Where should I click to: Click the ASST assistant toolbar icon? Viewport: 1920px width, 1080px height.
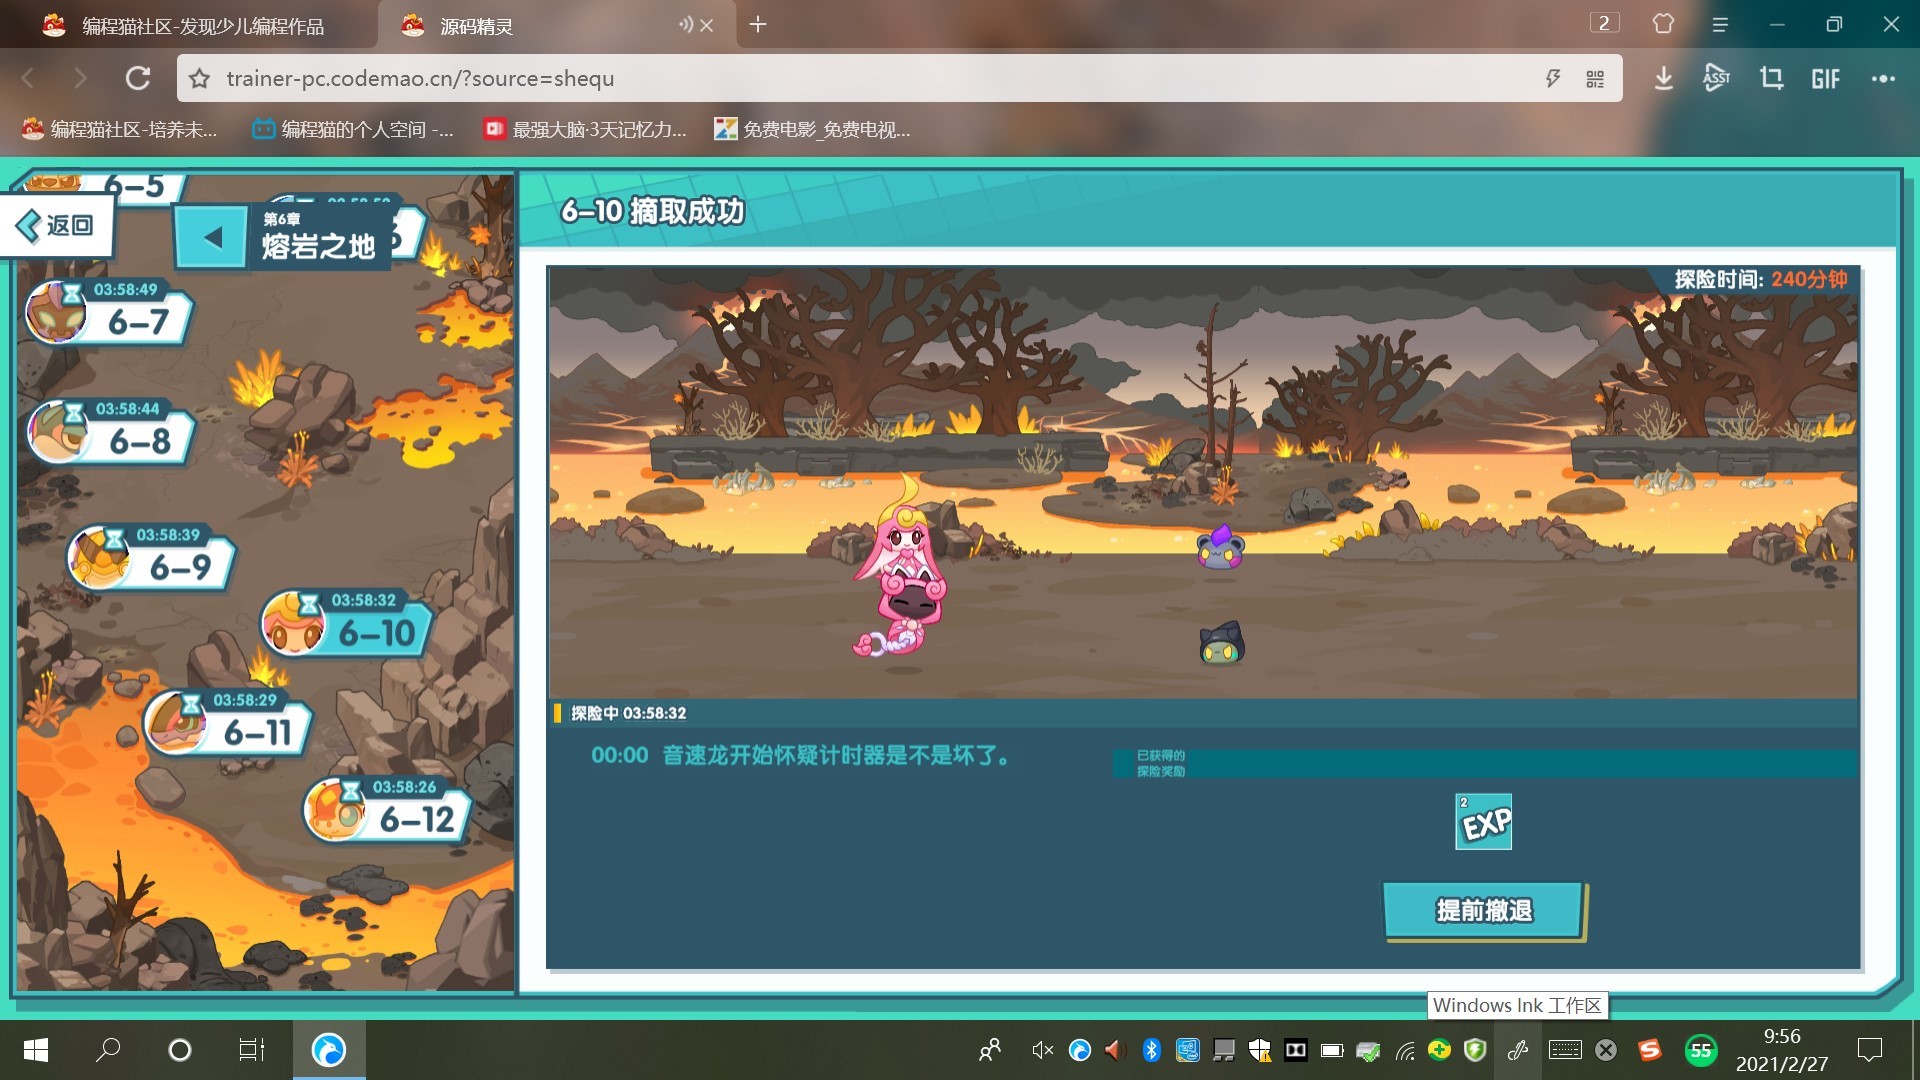click(1716, 77)
